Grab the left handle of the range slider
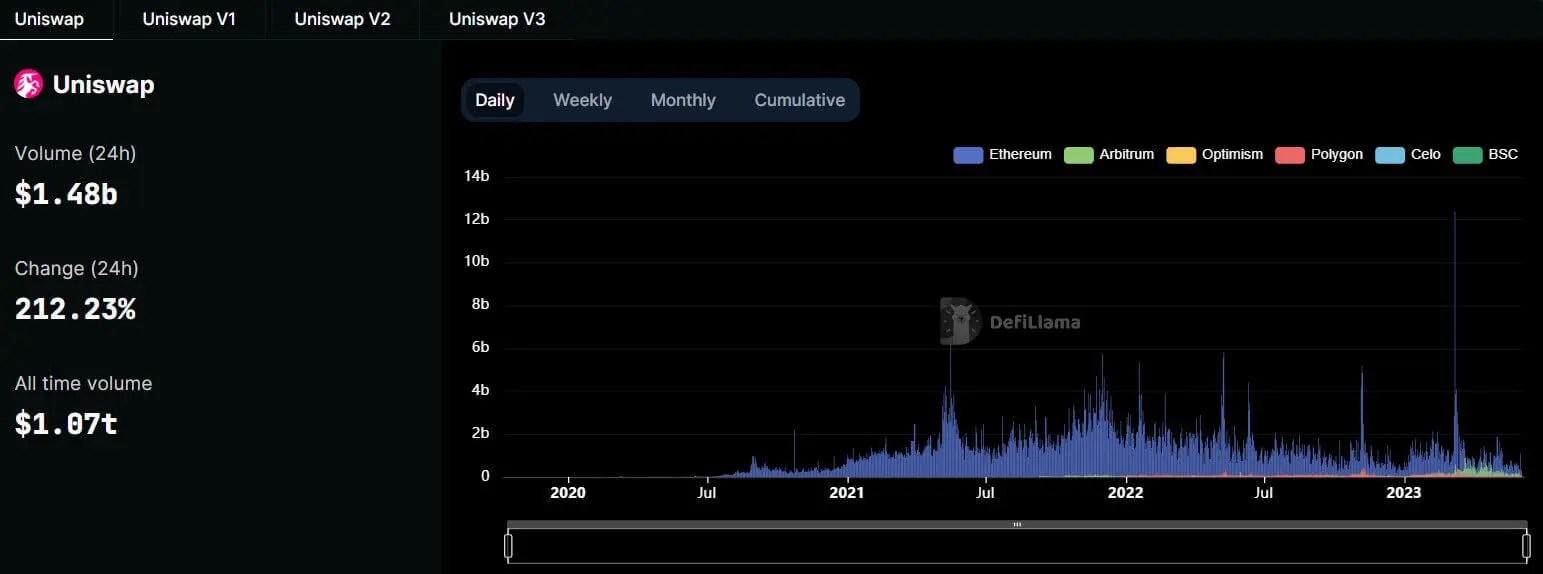Viewport: 1543px width, 574px height. click(508, 546)
